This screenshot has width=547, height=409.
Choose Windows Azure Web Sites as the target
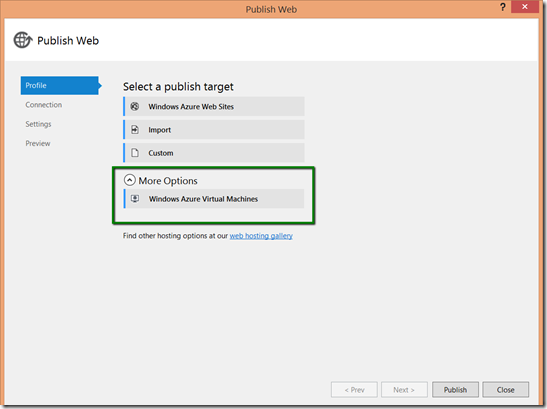click(214, 106)
